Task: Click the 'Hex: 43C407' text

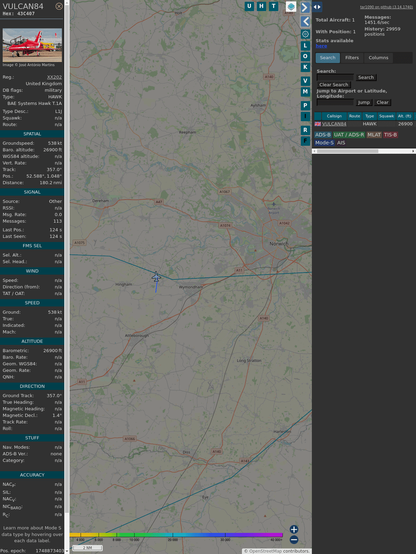Action: [x=18, y=14]
